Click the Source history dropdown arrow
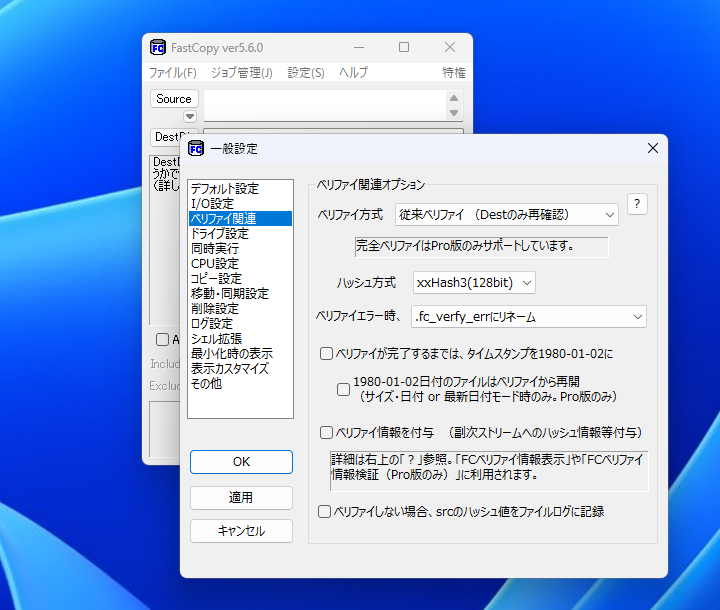The width and height of the screenshot is (720, 610). [190, 117]
